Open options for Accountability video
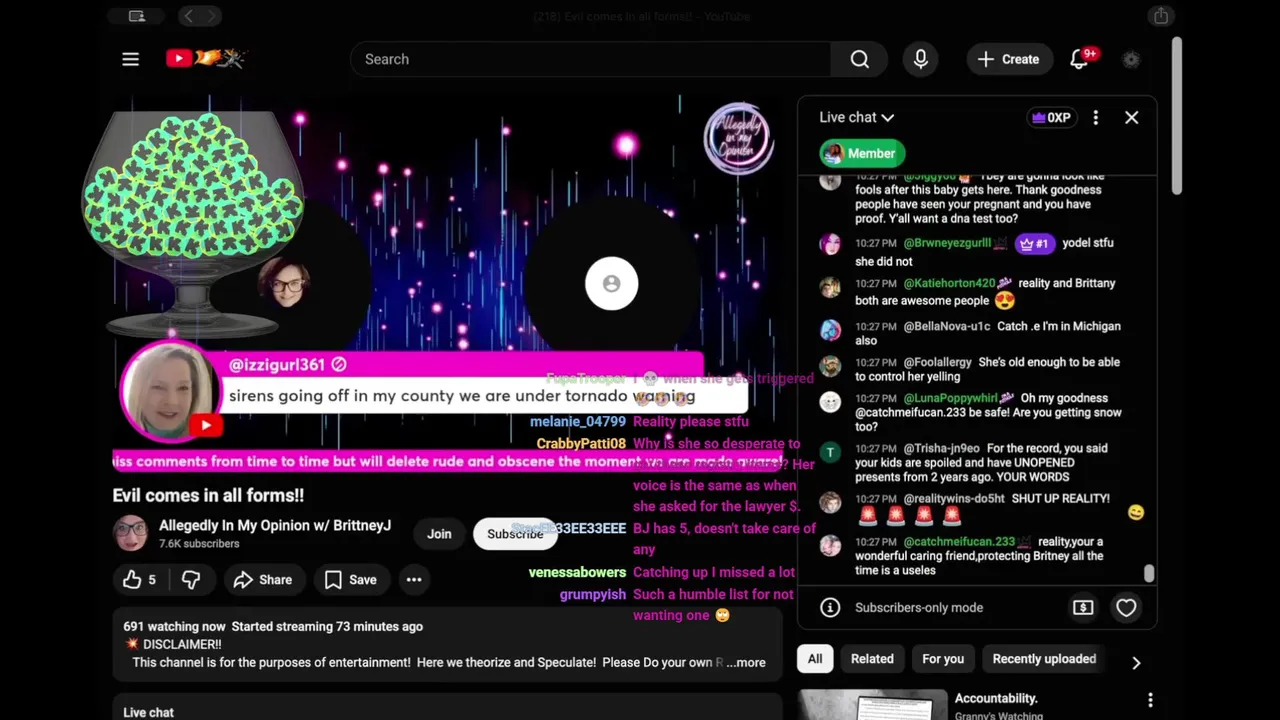The height and width of the screenshot is (720, 1280). [x=1150, y=700]
